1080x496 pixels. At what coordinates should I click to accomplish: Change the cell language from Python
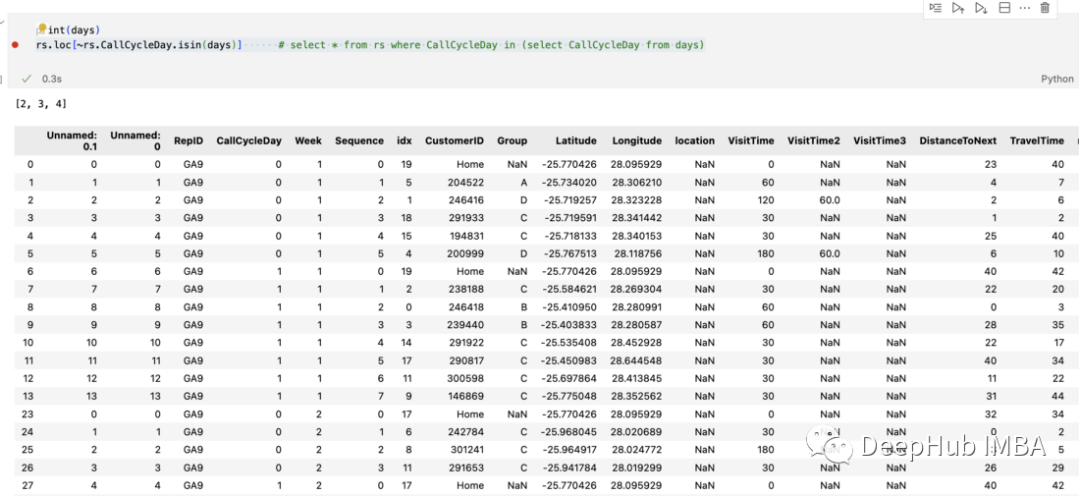coord(1056,79)
